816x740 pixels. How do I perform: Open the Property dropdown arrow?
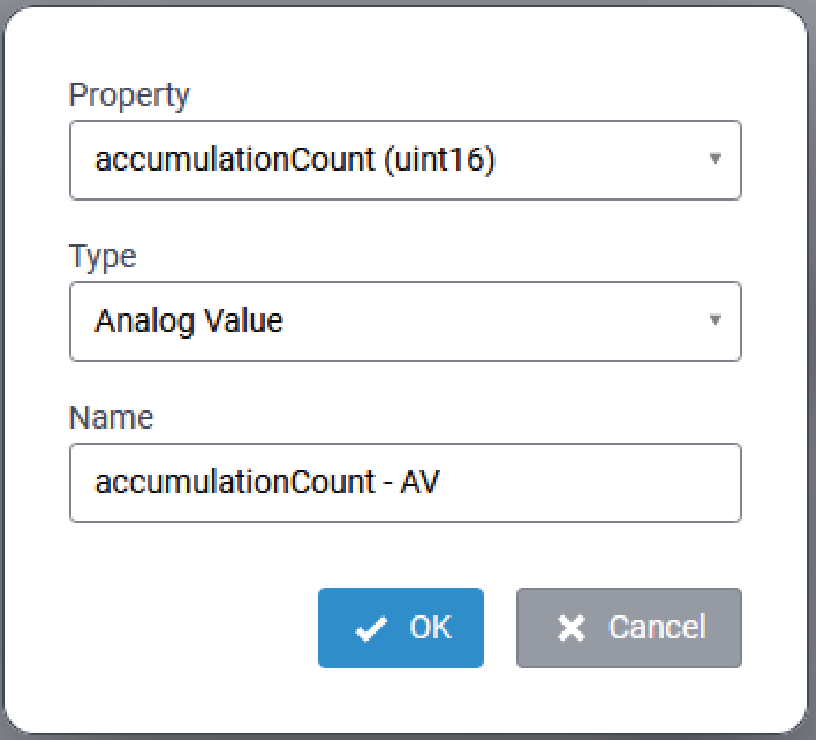tap(714, 160)
